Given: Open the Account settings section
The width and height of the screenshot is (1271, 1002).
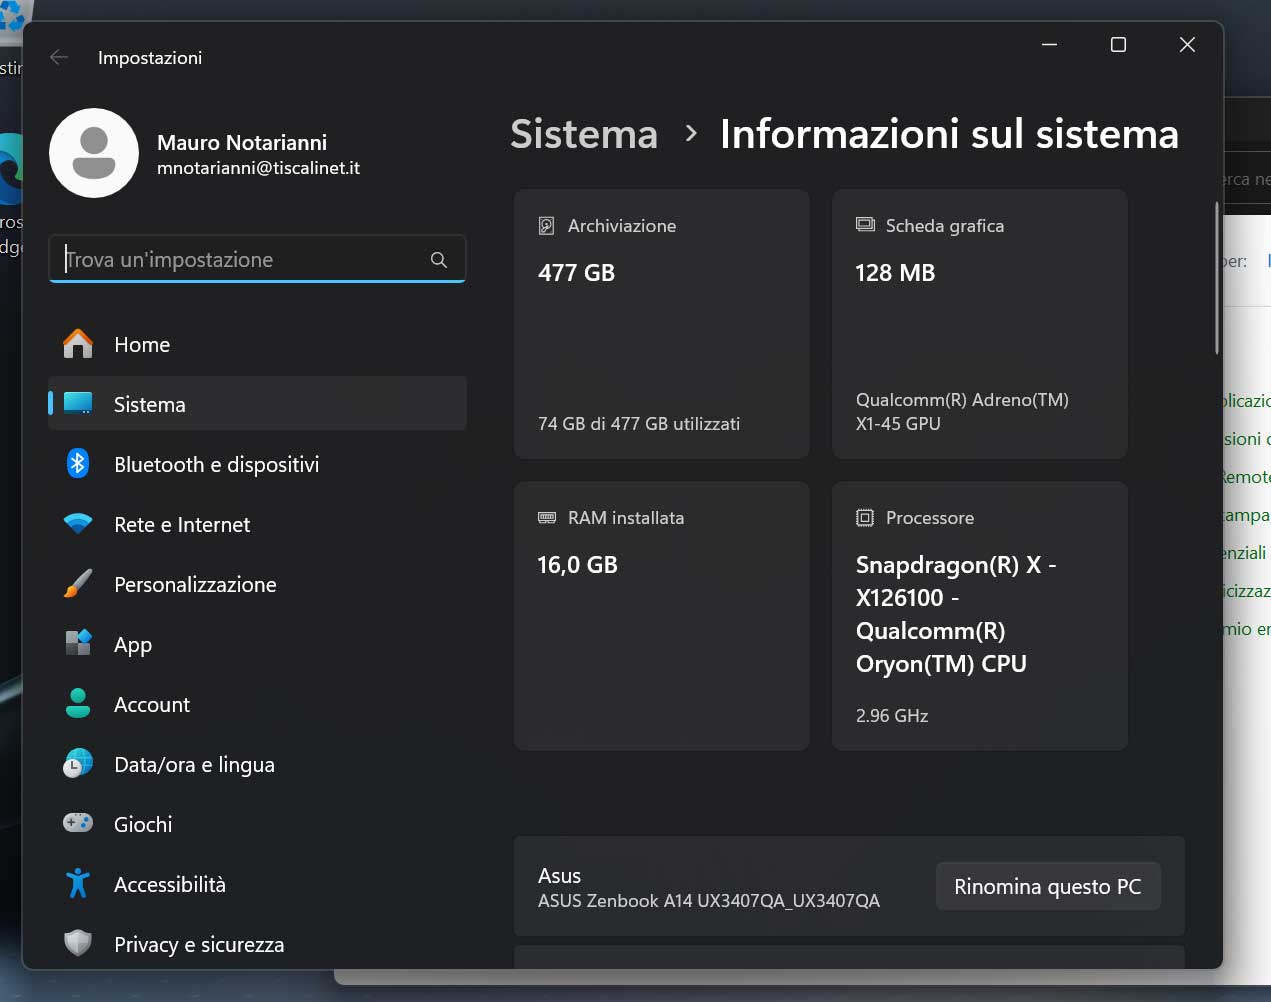Looking at the screenshot, I should [x=152, y=705].
